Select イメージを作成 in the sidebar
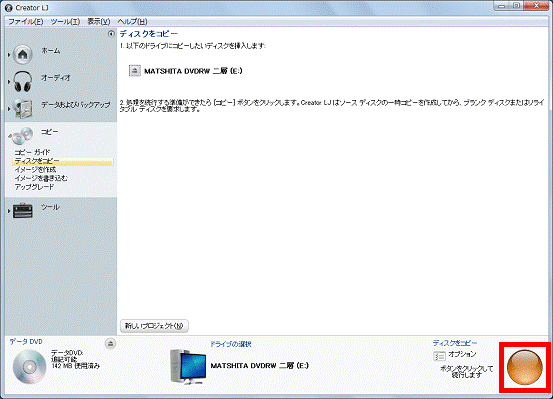Image resolution: width=553 pixels, height=399 pixels. (35, 170)
